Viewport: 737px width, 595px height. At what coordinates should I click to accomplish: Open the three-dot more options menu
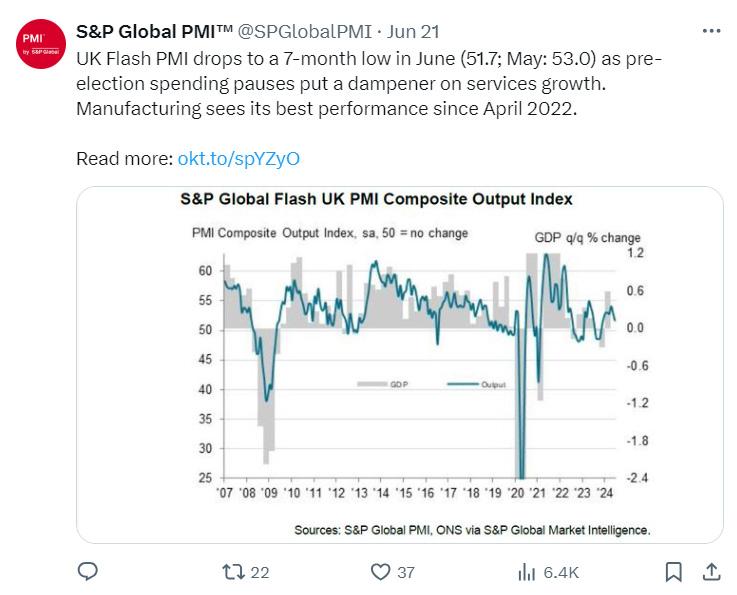click(x=711, y=31)
